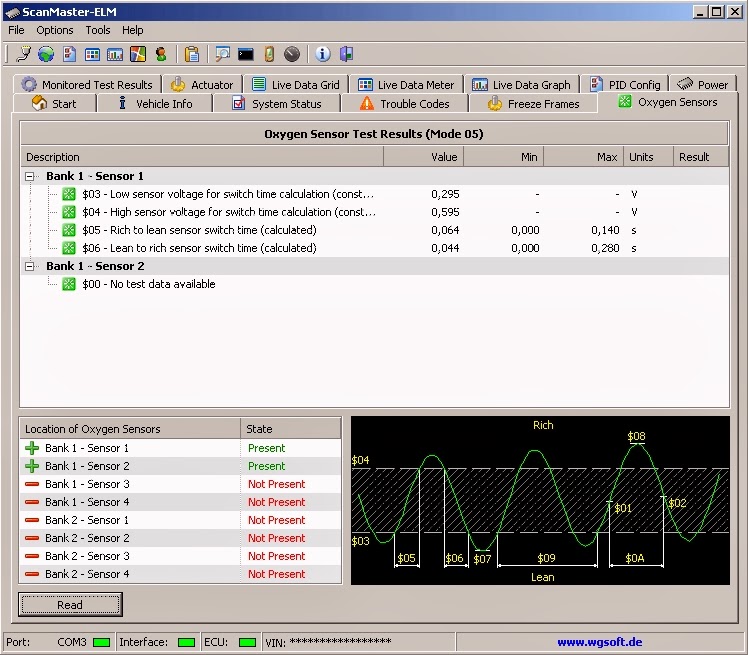Open the Options menu

(x=55, y=30)
